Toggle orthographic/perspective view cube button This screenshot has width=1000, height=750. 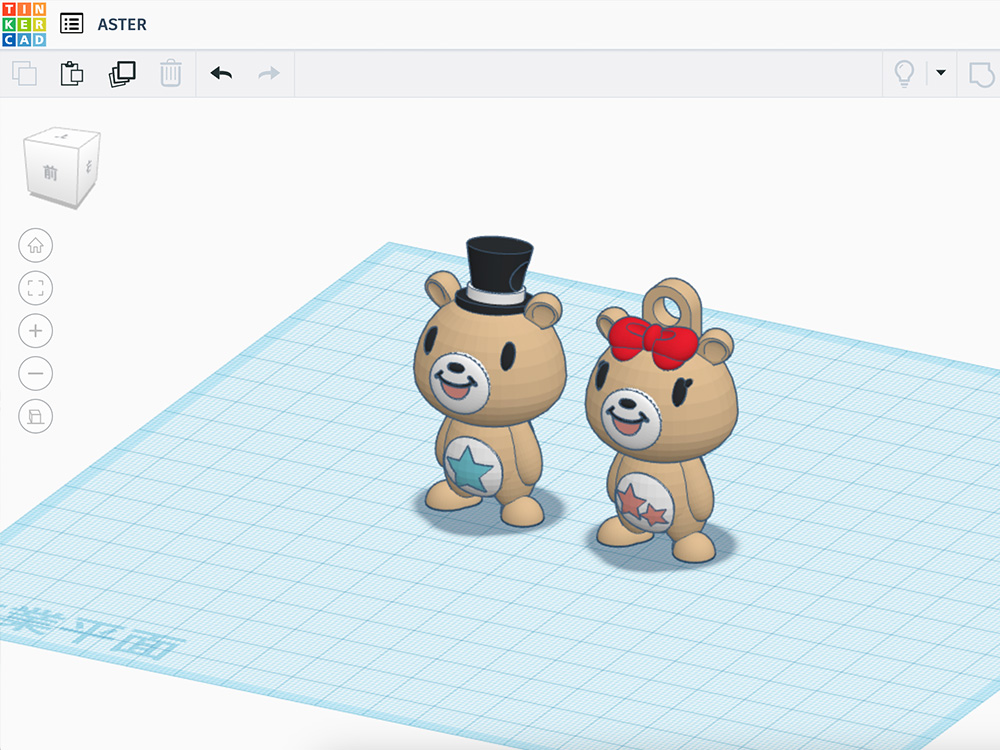(36, 416)
